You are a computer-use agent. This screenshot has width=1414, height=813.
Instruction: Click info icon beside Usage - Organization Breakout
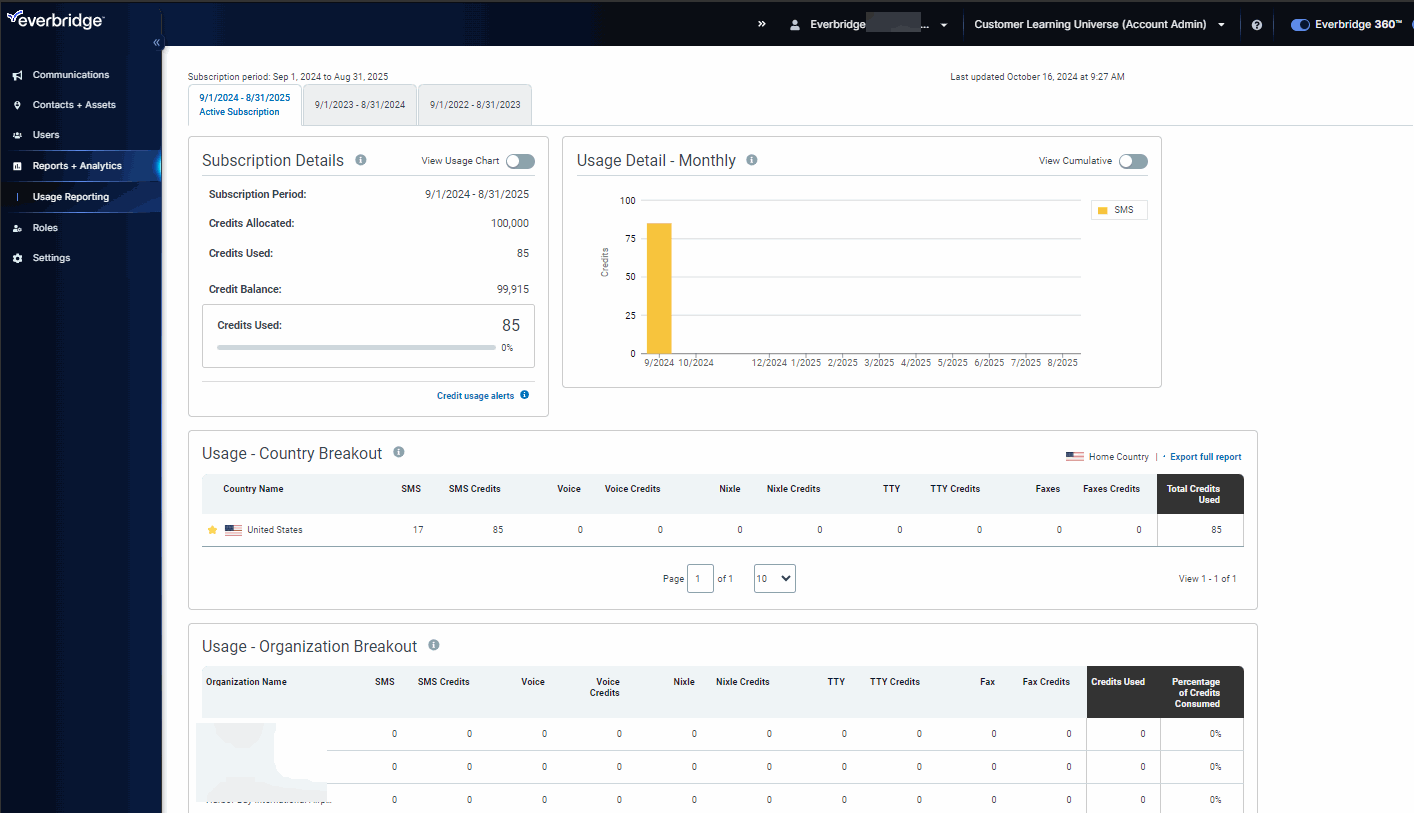(x=434, y=645)
